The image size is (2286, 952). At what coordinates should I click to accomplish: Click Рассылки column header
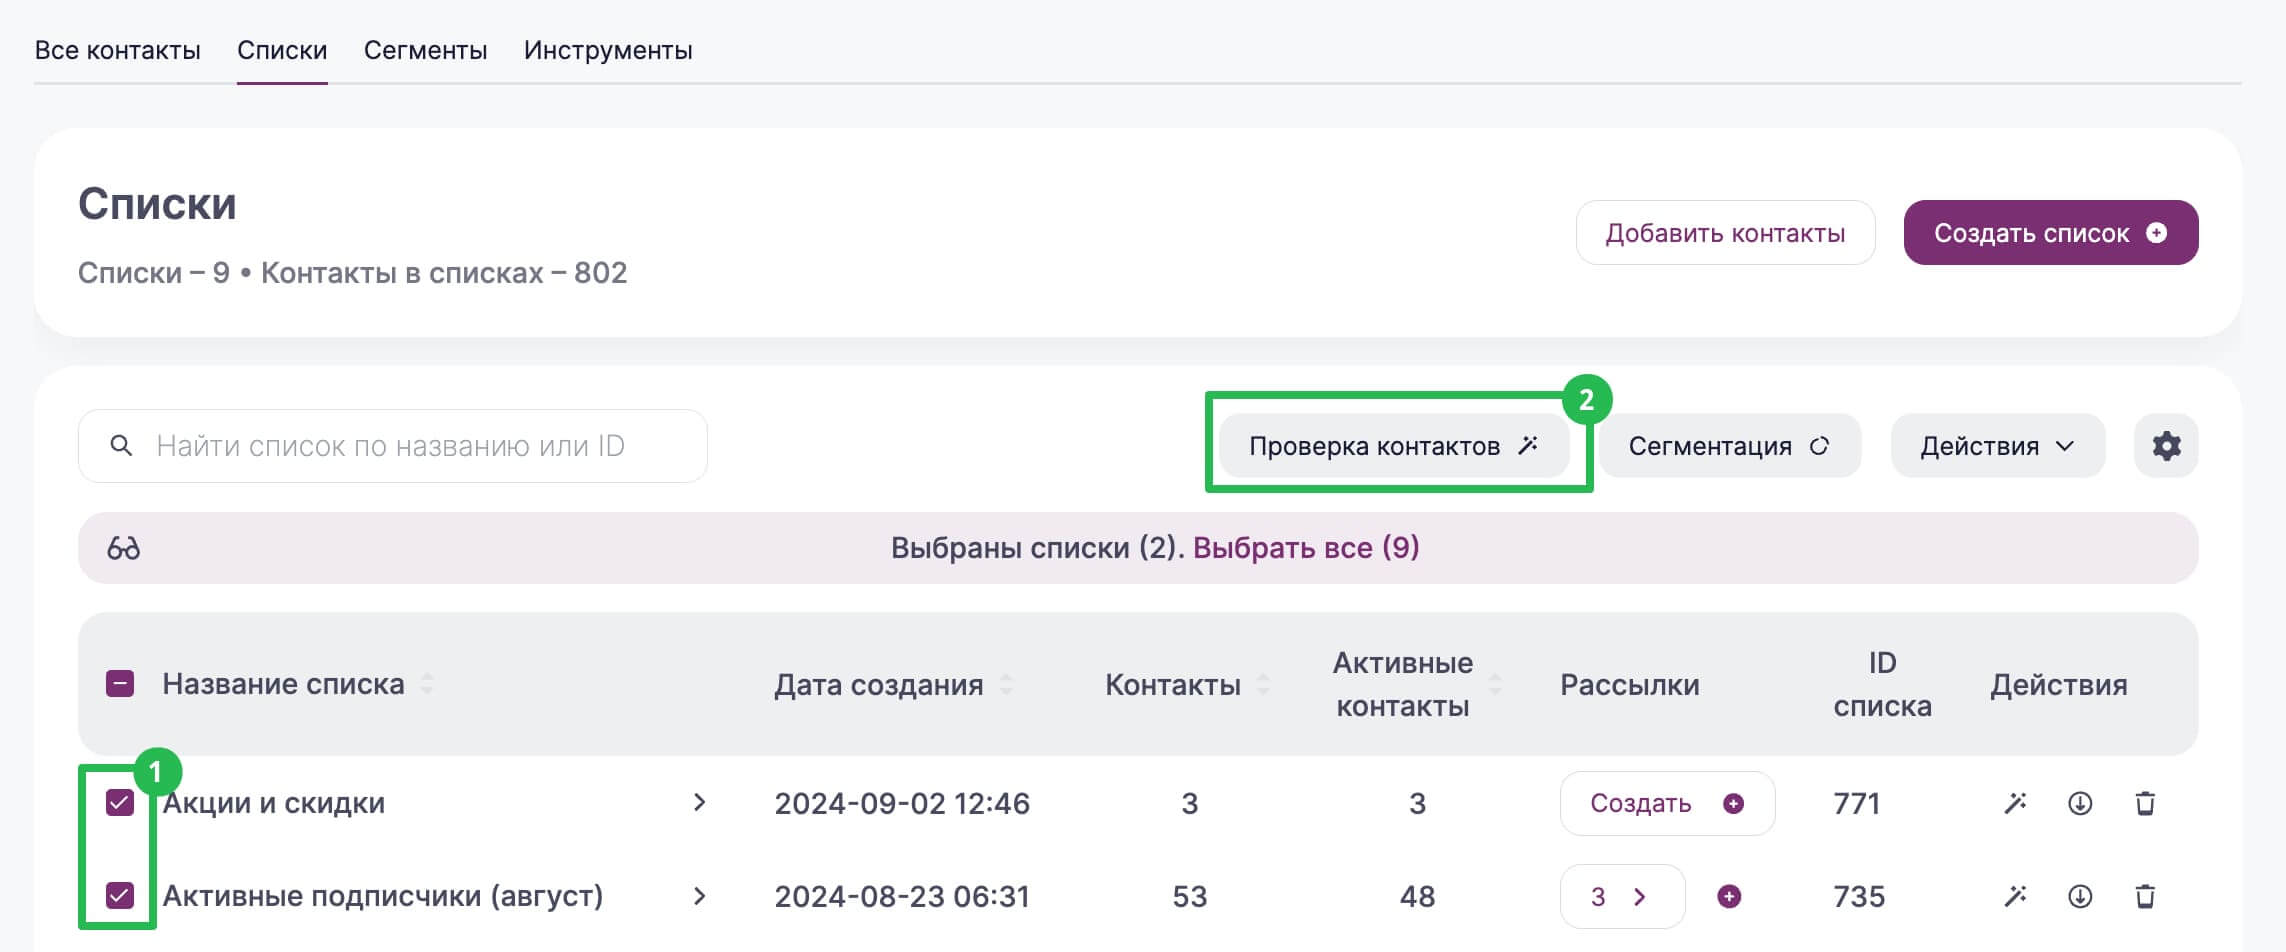[x=1629, y=684]
